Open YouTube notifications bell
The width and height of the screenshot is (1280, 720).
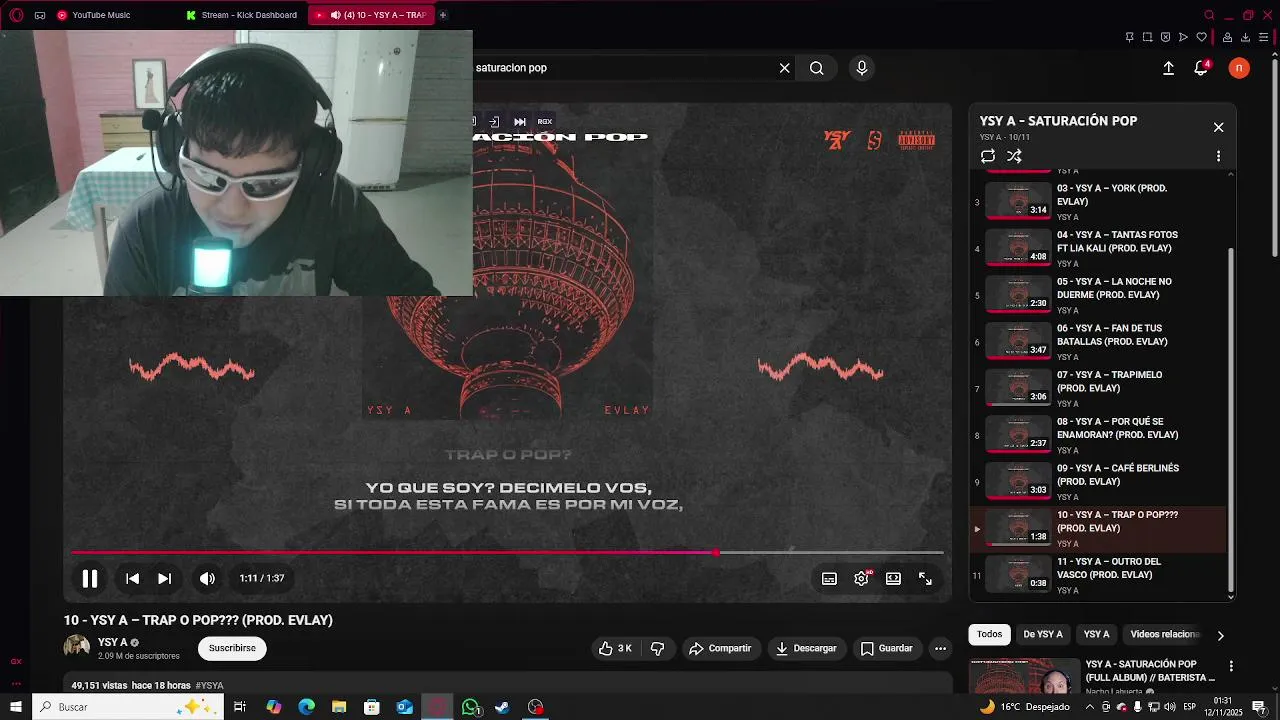(1201, 68)
